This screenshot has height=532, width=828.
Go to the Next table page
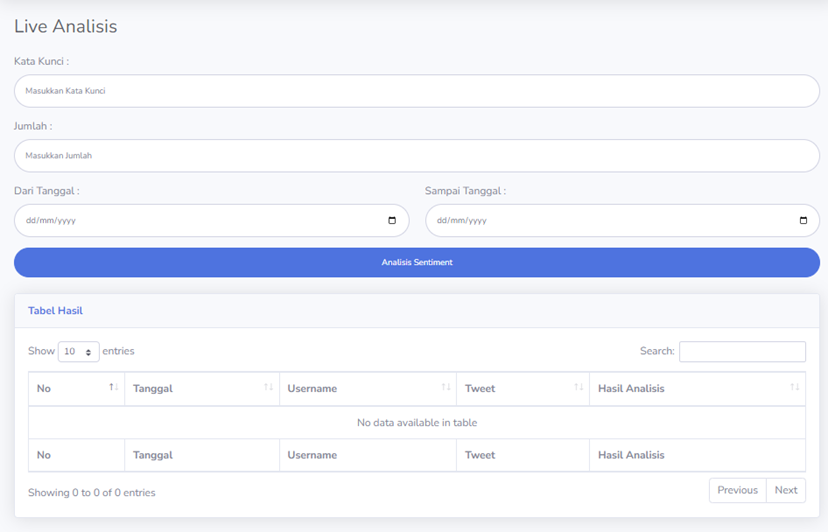pos(786,490)
